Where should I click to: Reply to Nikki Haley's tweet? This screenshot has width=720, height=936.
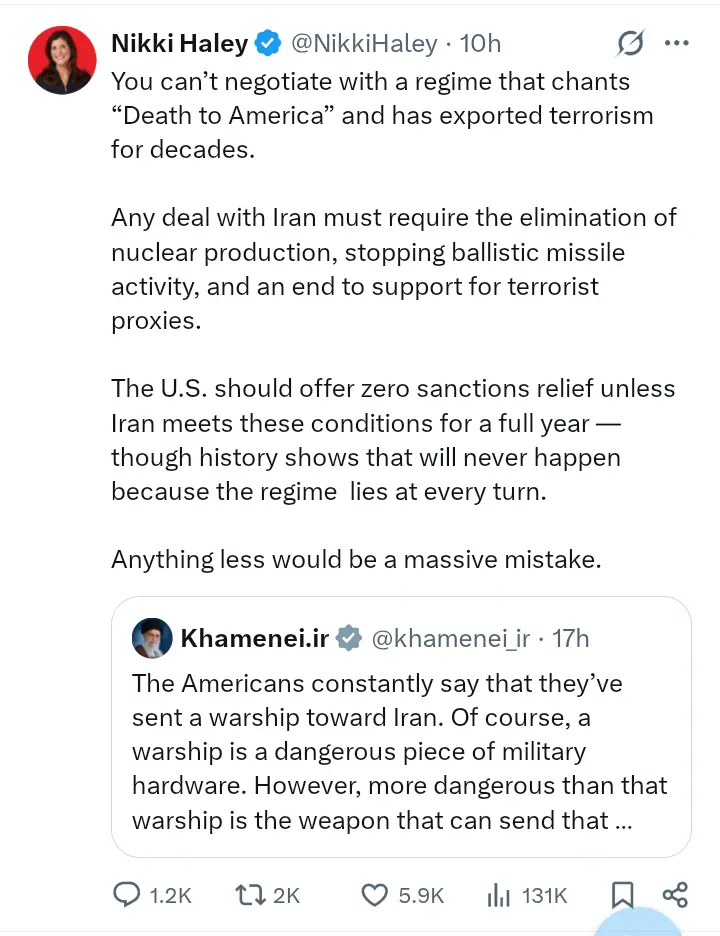[127, 895]
